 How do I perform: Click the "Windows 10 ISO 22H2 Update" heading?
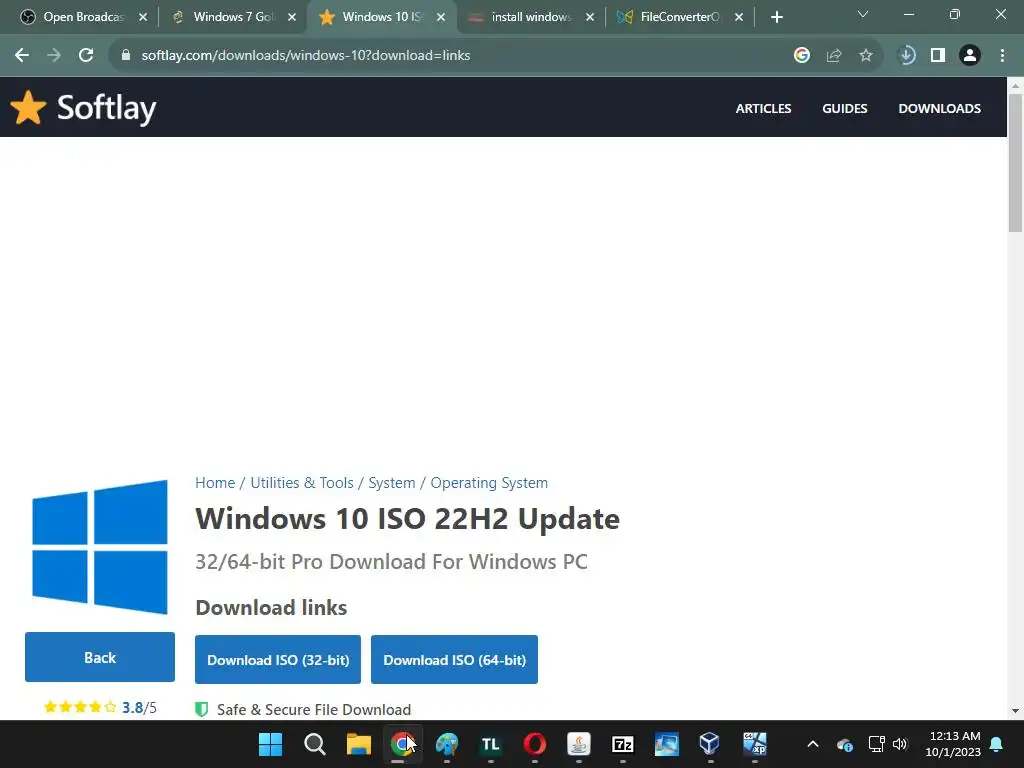click(x=408, y=519)
